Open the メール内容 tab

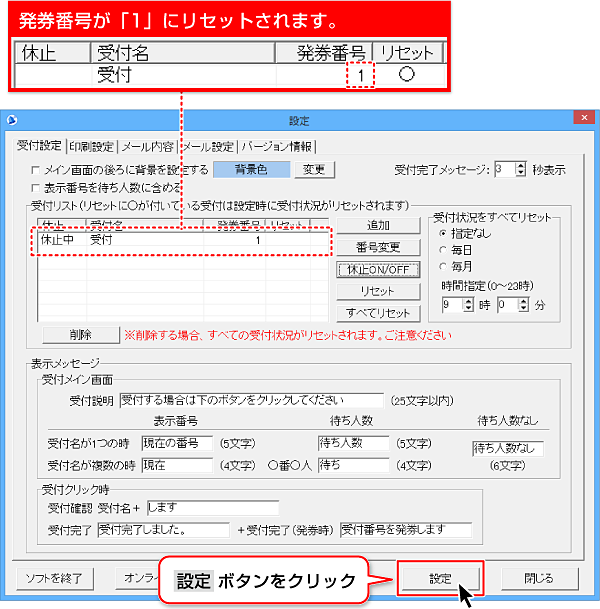tap(147, 147)
